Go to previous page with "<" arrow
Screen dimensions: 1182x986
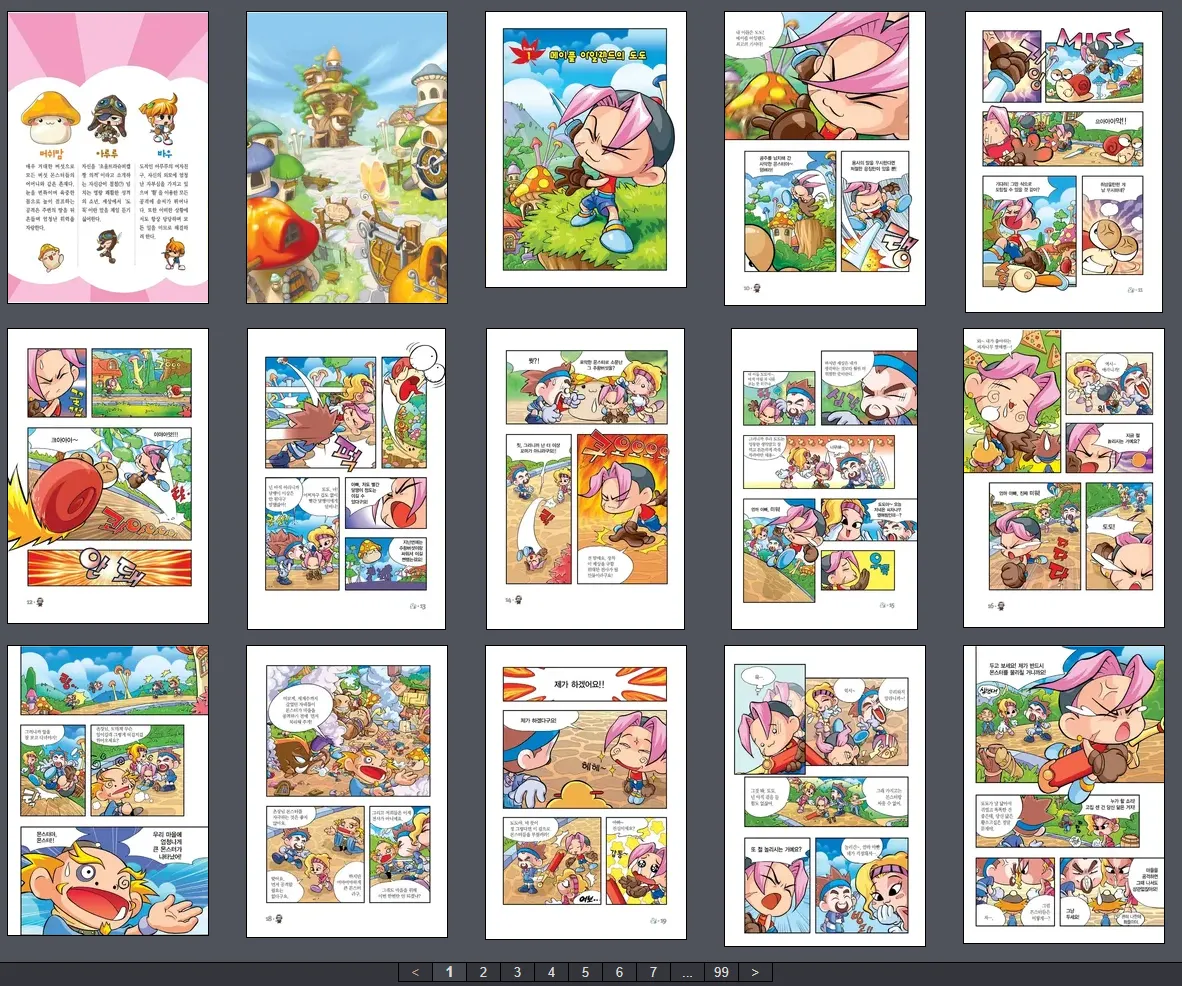[415, 972]
